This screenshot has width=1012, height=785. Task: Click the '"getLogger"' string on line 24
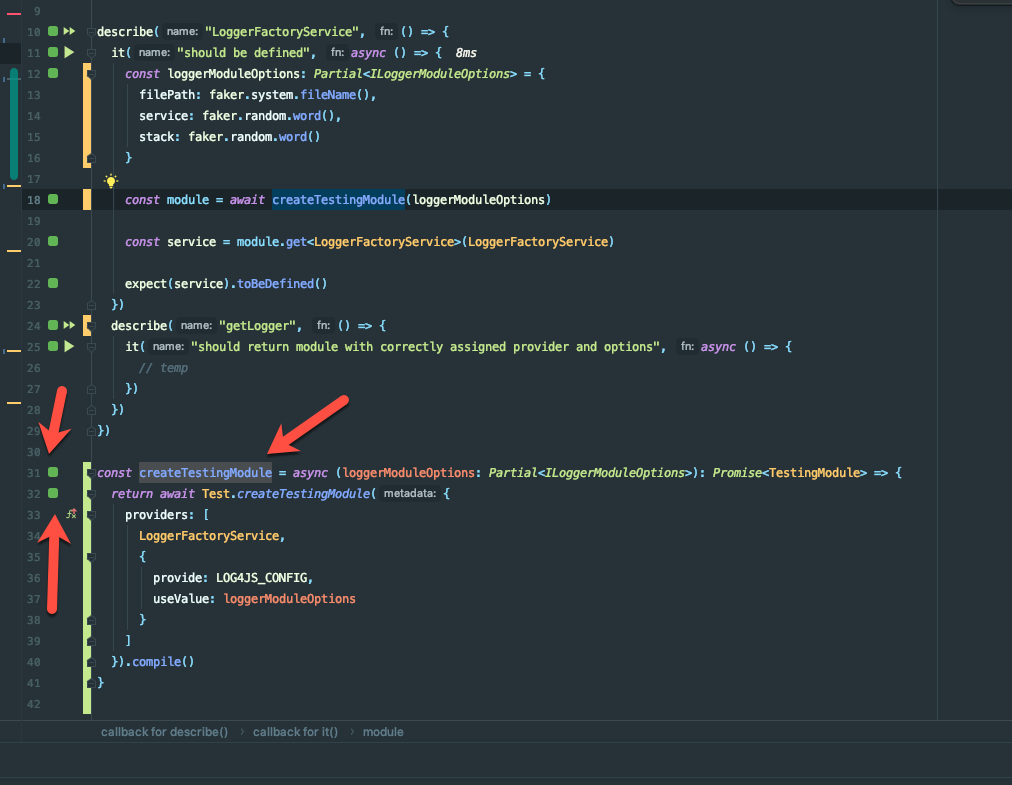pos(257,325)
